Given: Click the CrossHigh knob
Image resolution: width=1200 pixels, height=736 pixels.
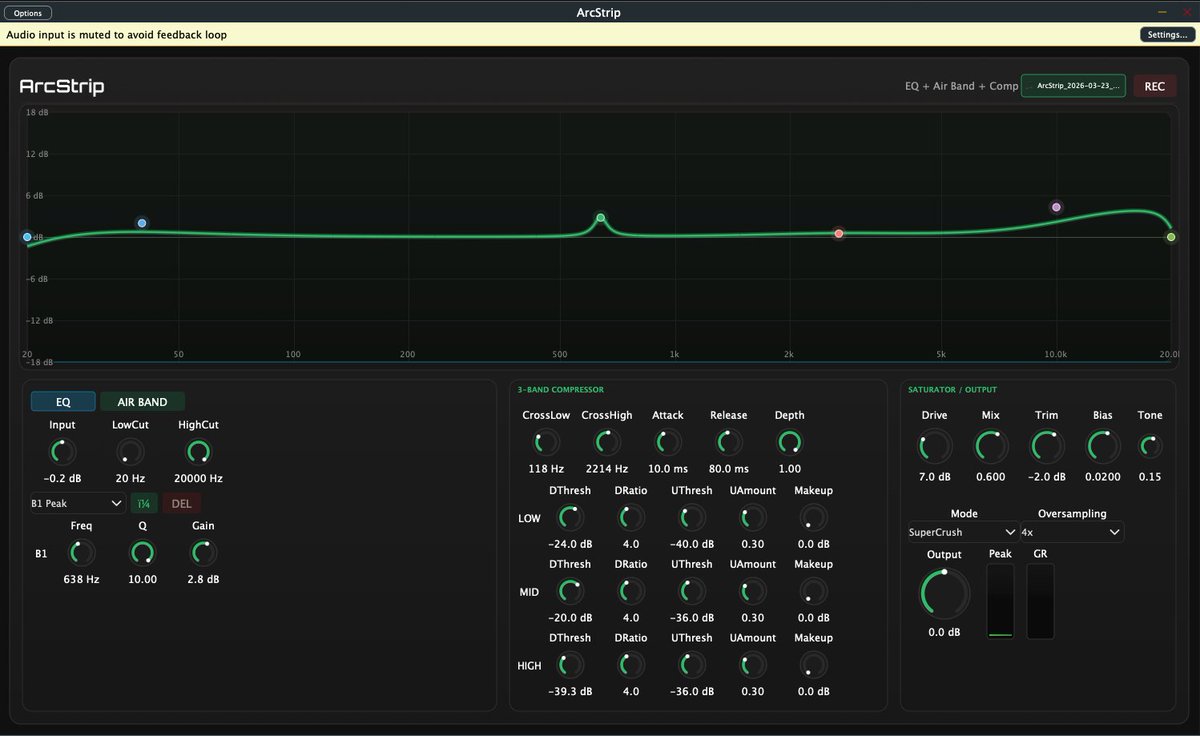Looking at the screenshot, I should pos(607,442).
